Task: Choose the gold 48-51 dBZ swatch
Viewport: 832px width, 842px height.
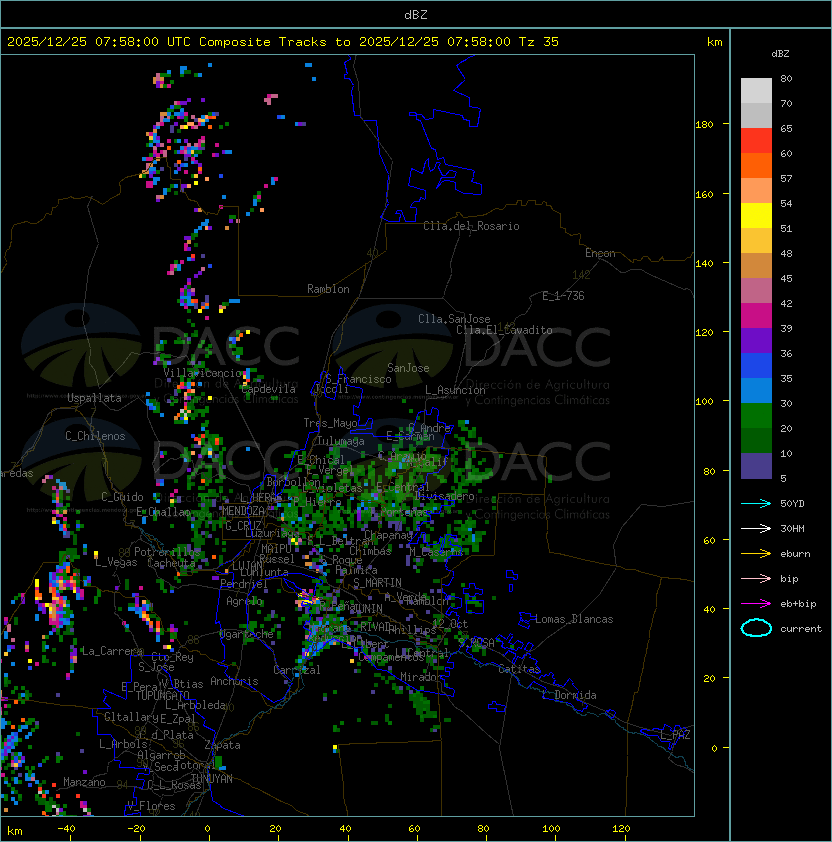Action: pyautogui.click(x=756, y=241)
